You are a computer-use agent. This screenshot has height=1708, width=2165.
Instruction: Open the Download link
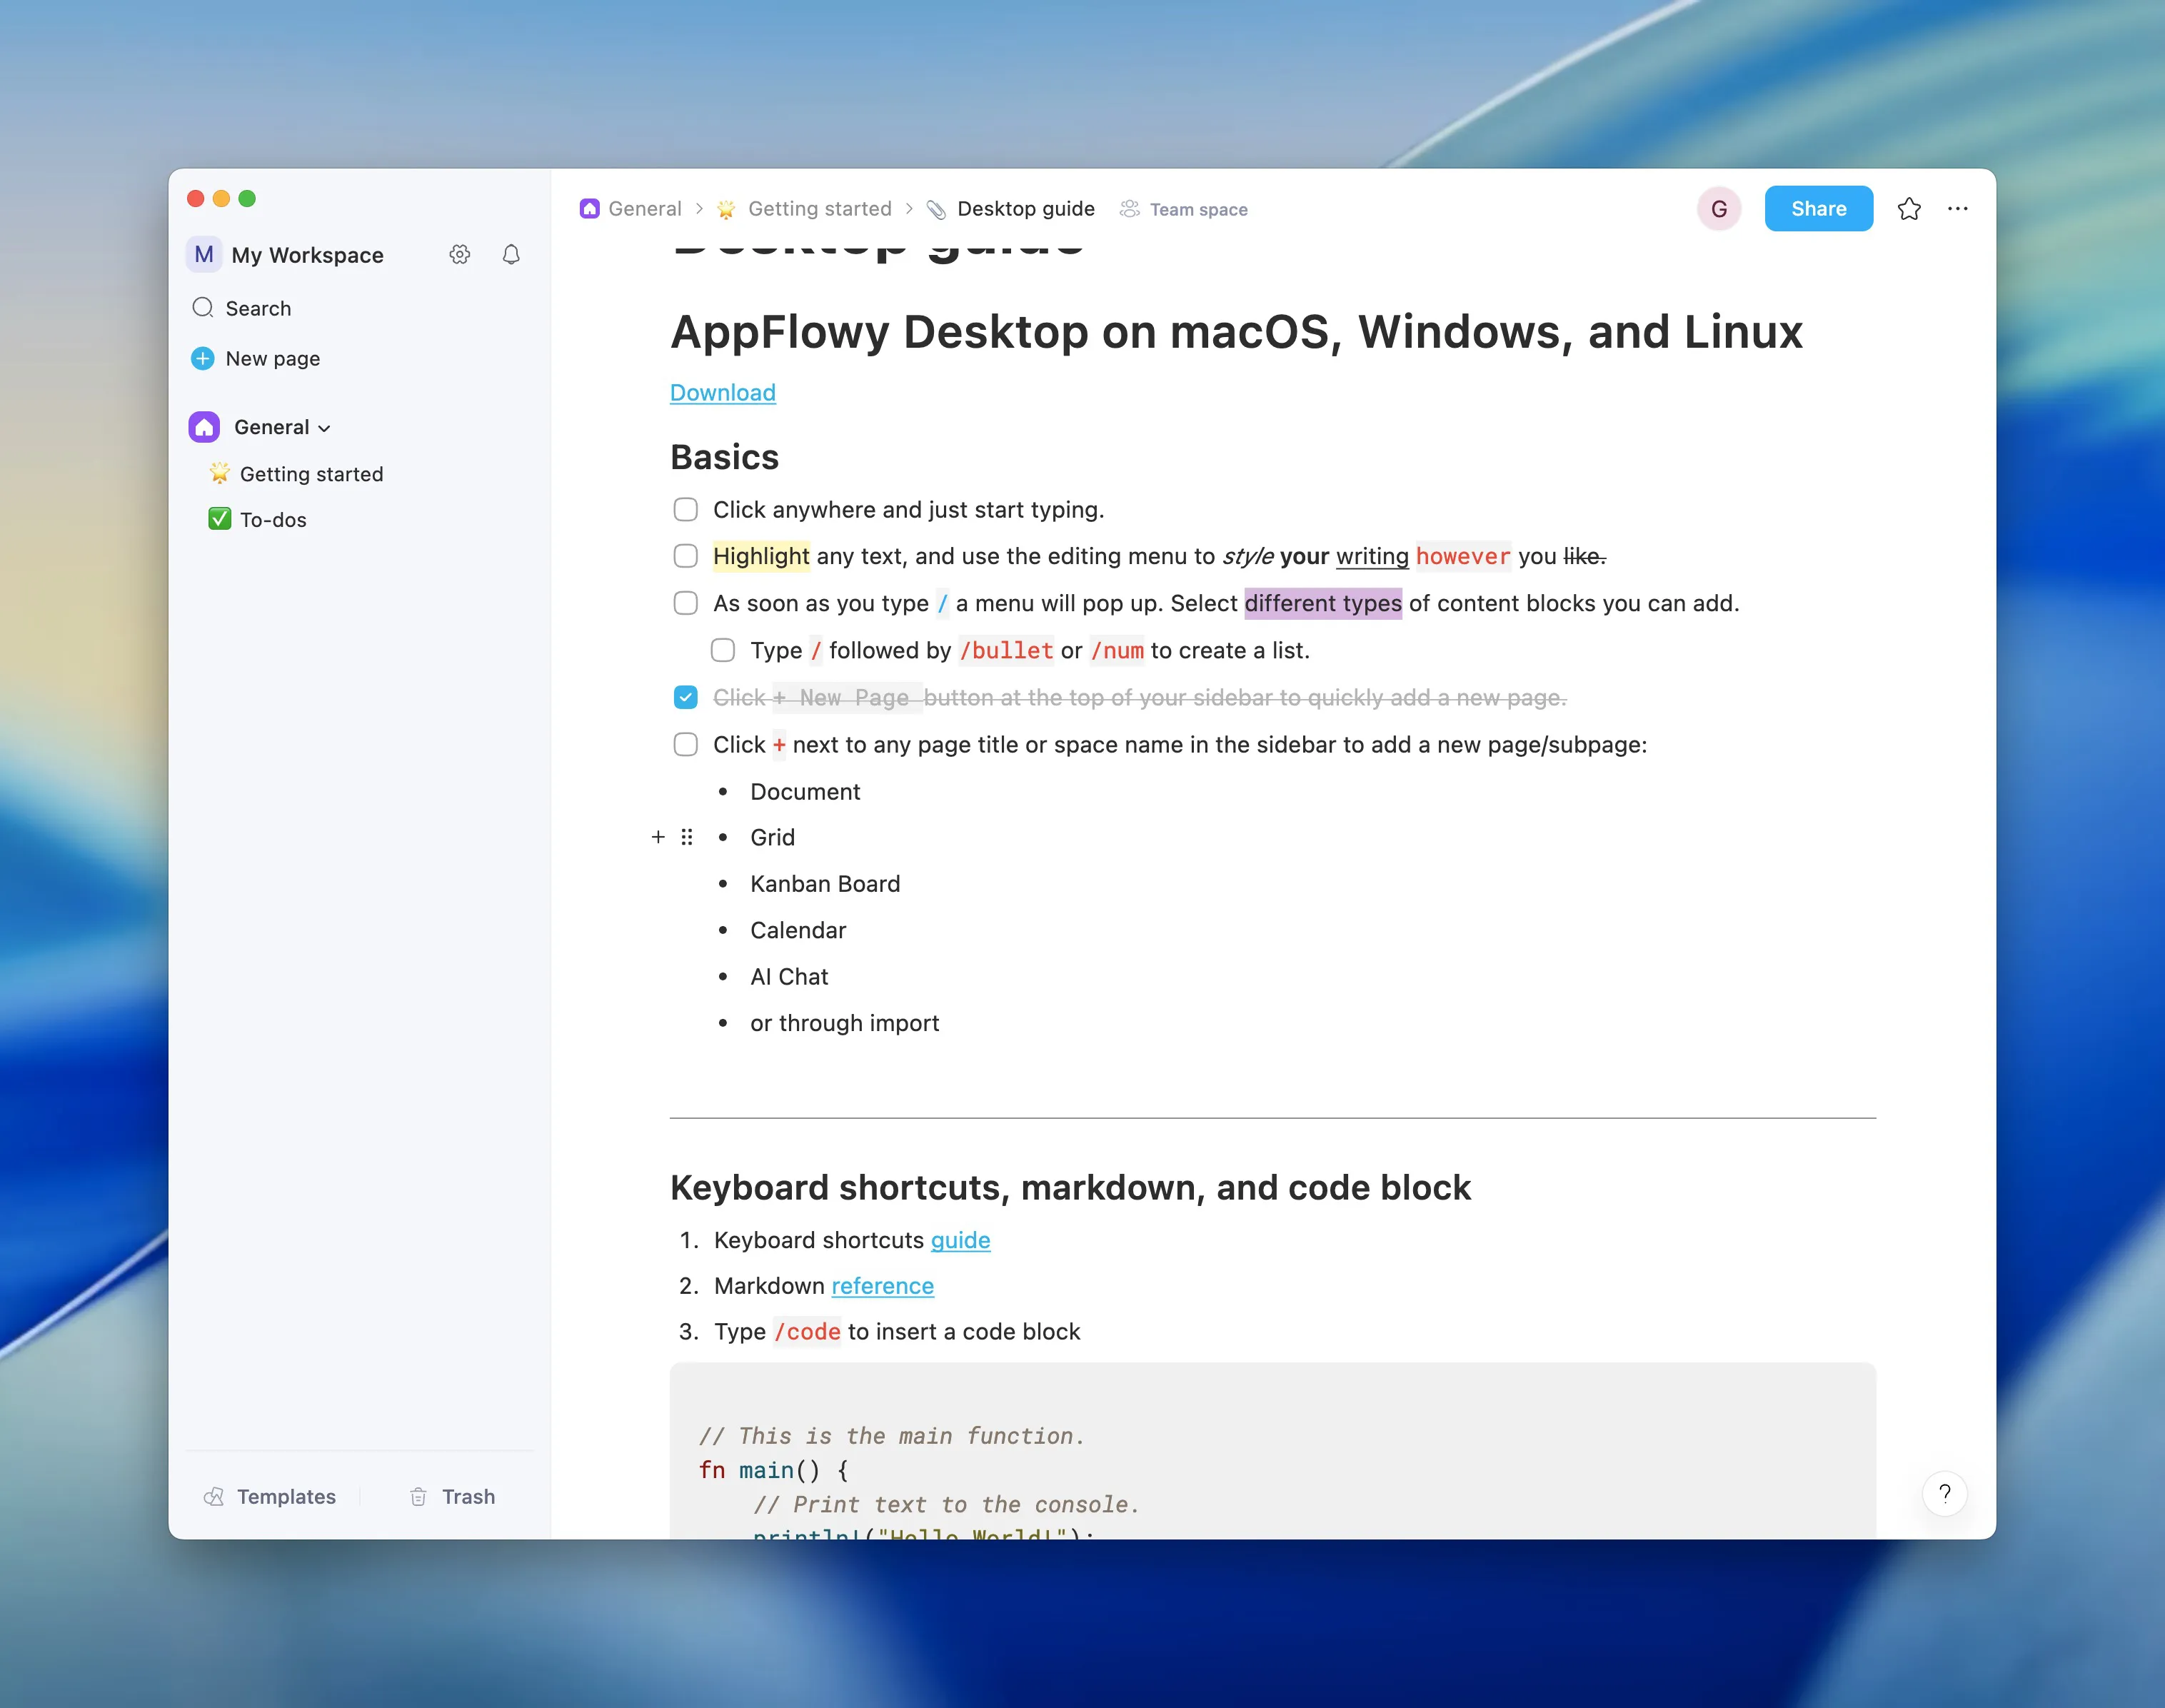[x=722, y=392]
